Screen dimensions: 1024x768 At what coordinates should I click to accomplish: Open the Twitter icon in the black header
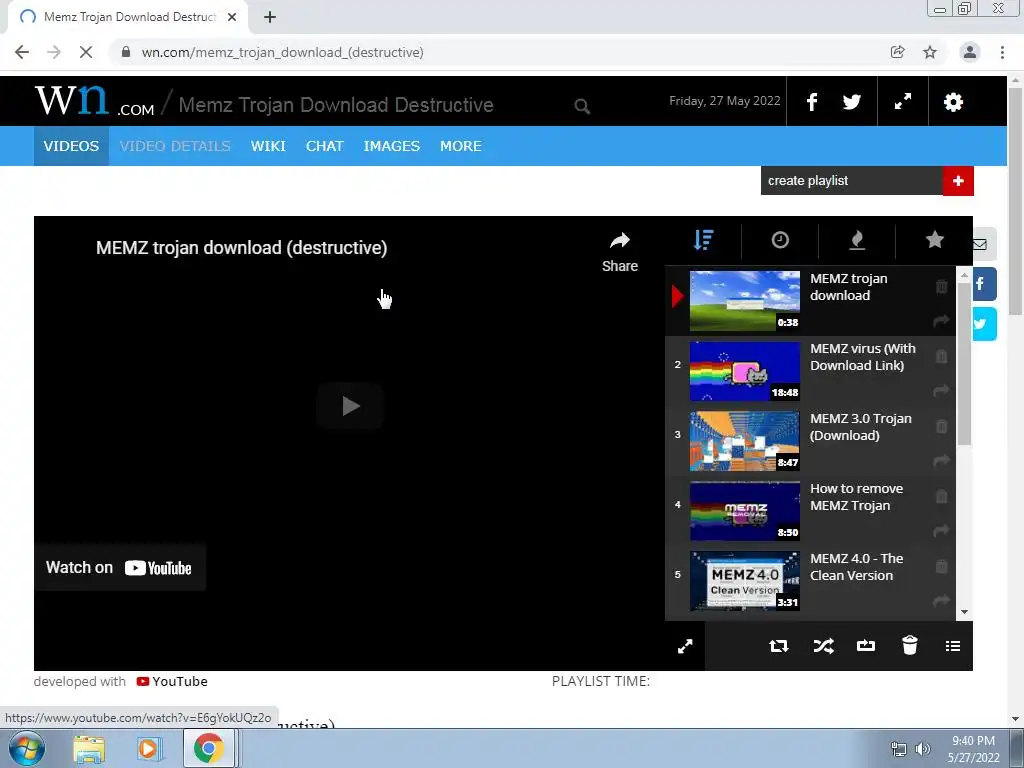(x=852, y=102)
